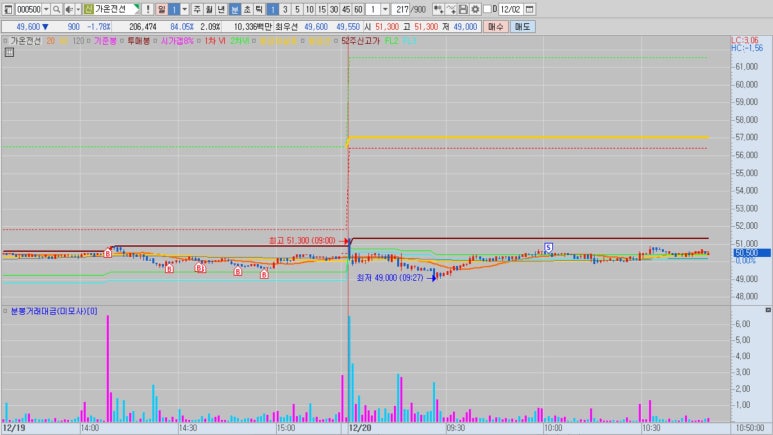Click the trading value 10,336백만
The image size is (773, 435).
click(x=252, y=27)
